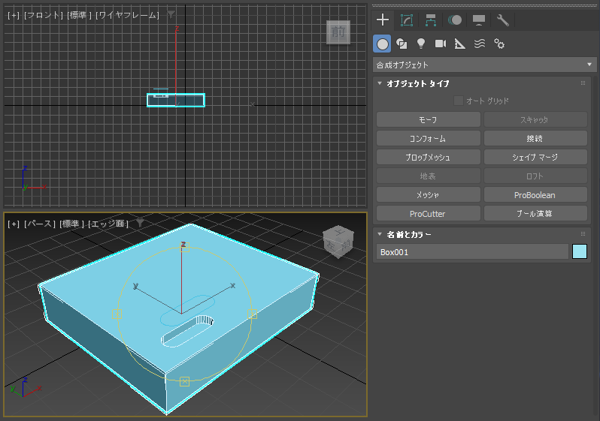Open the Hierarchy command panel tab

431,20
